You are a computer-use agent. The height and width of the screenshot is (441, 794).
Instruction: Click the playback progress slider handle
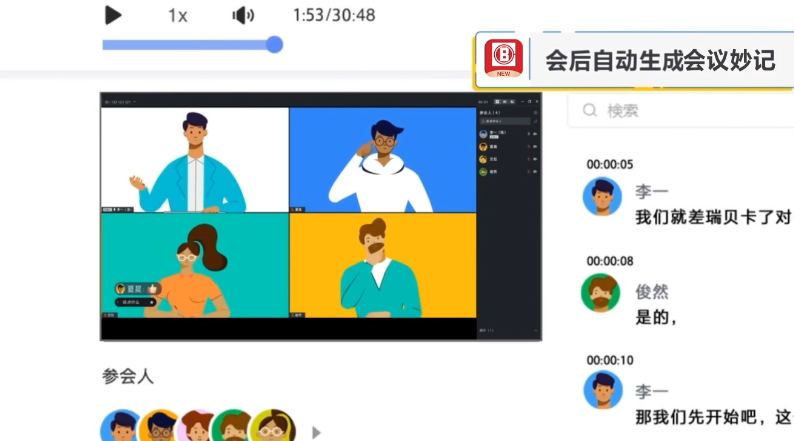(x=274, y=44)
